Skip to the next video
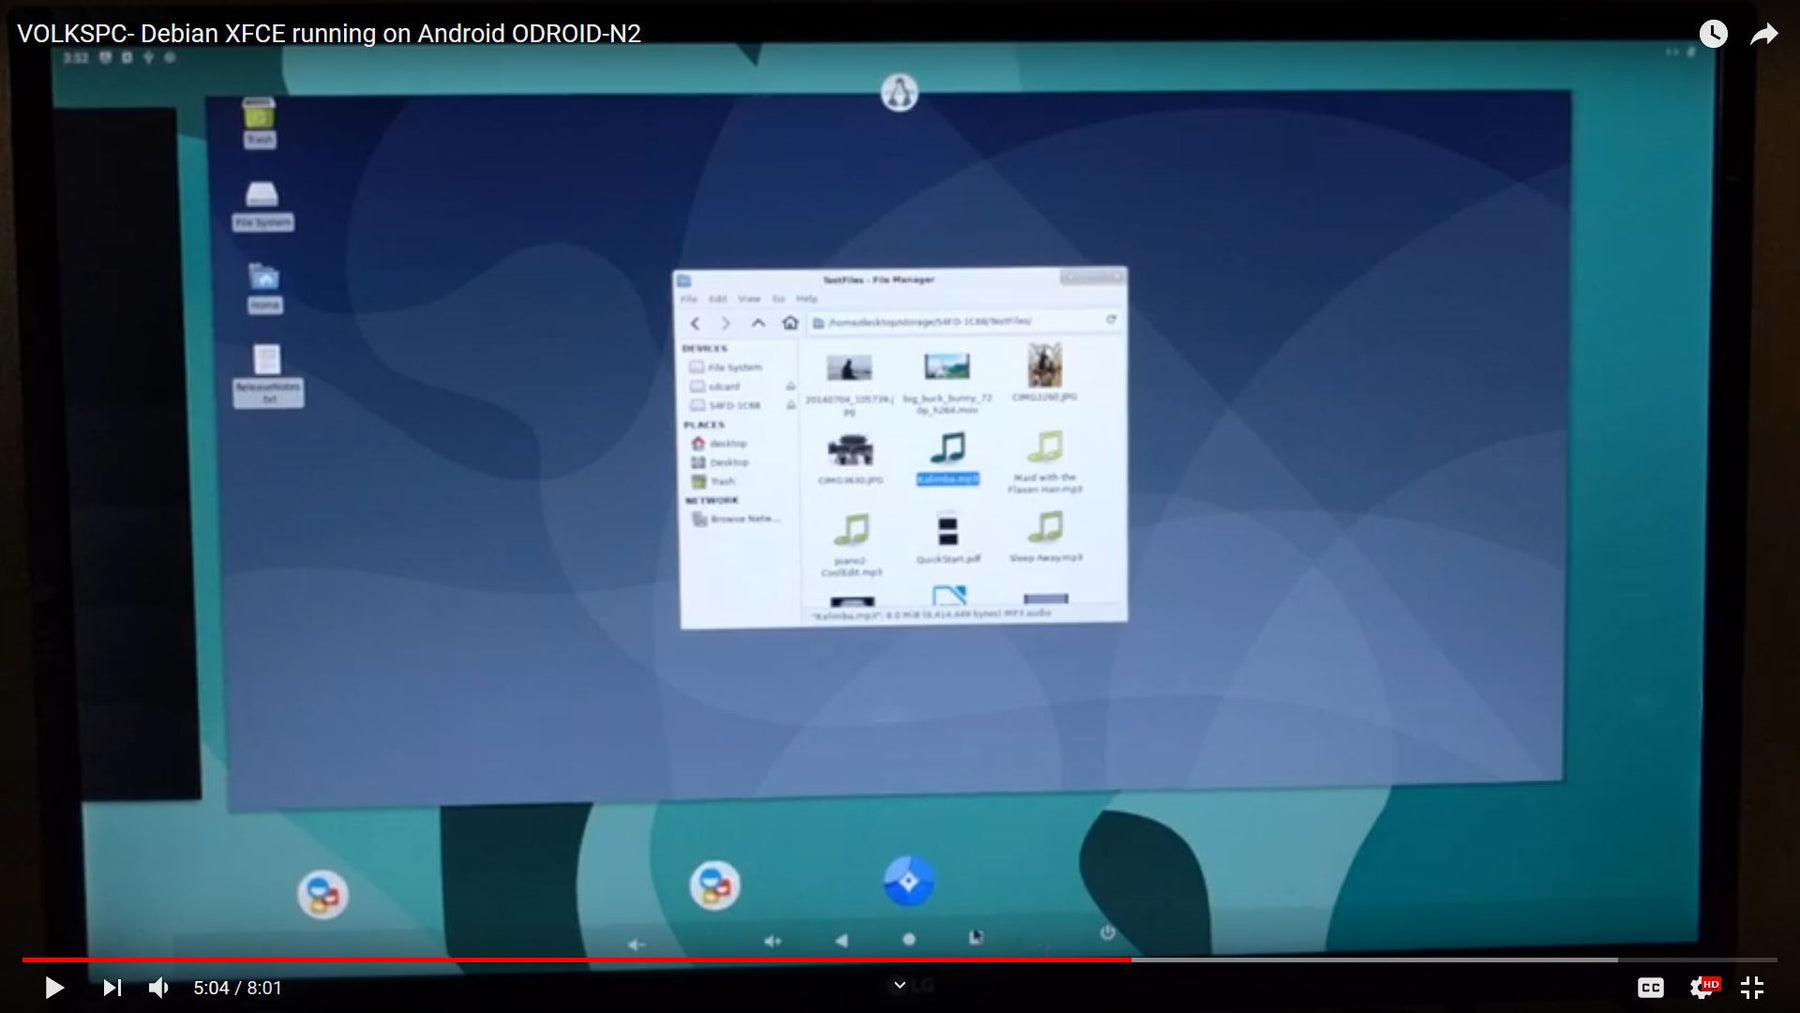This screenshot has height=1013, width=1800. 112,988
